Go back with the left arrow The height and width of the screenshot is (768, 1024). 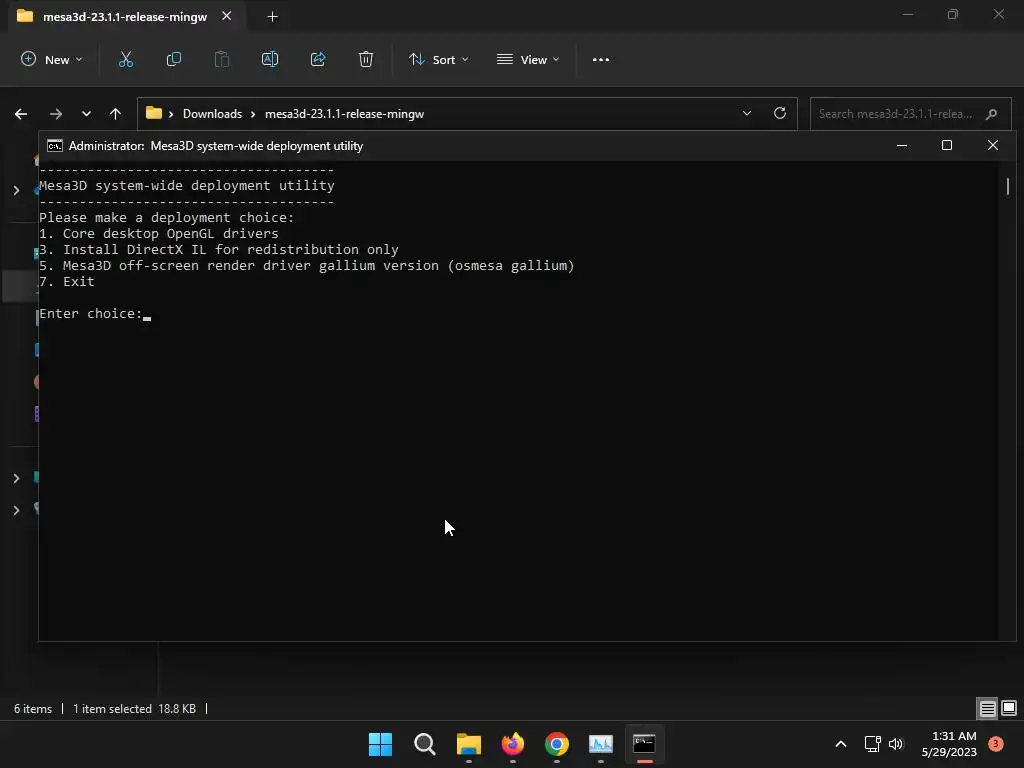tap(21, 114)
